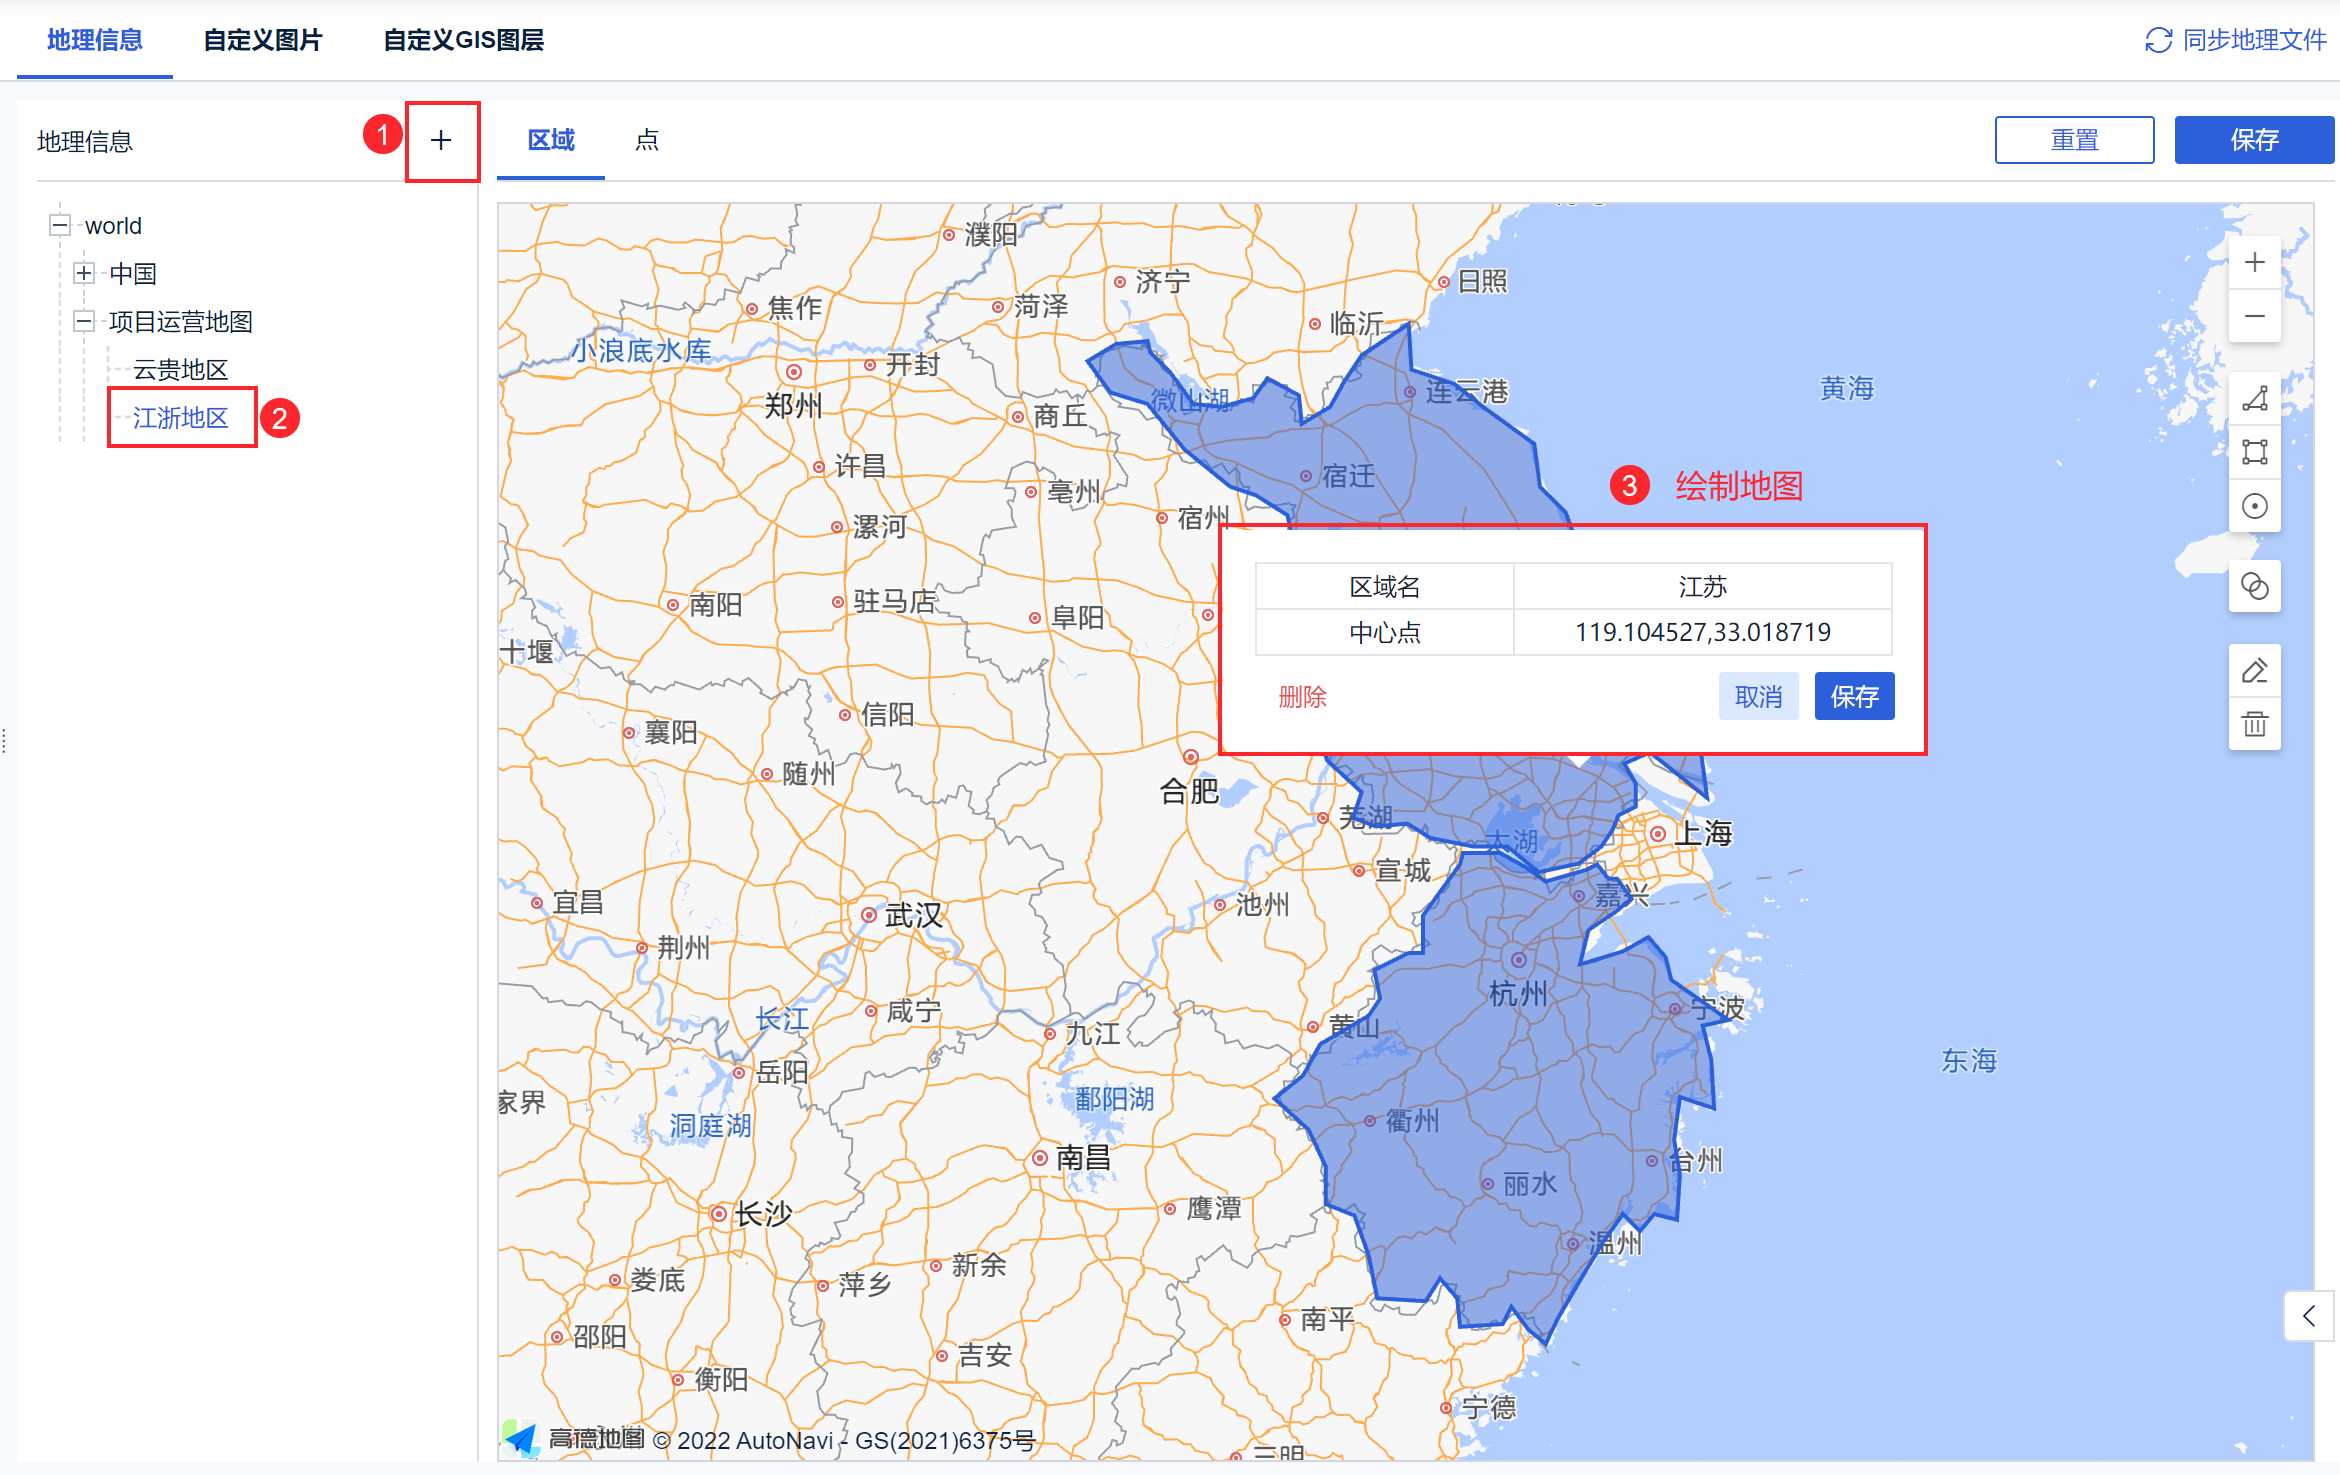The image size is (2340, 1475).
Task: Select 云贵地区 in the tree
Action: 180,370
